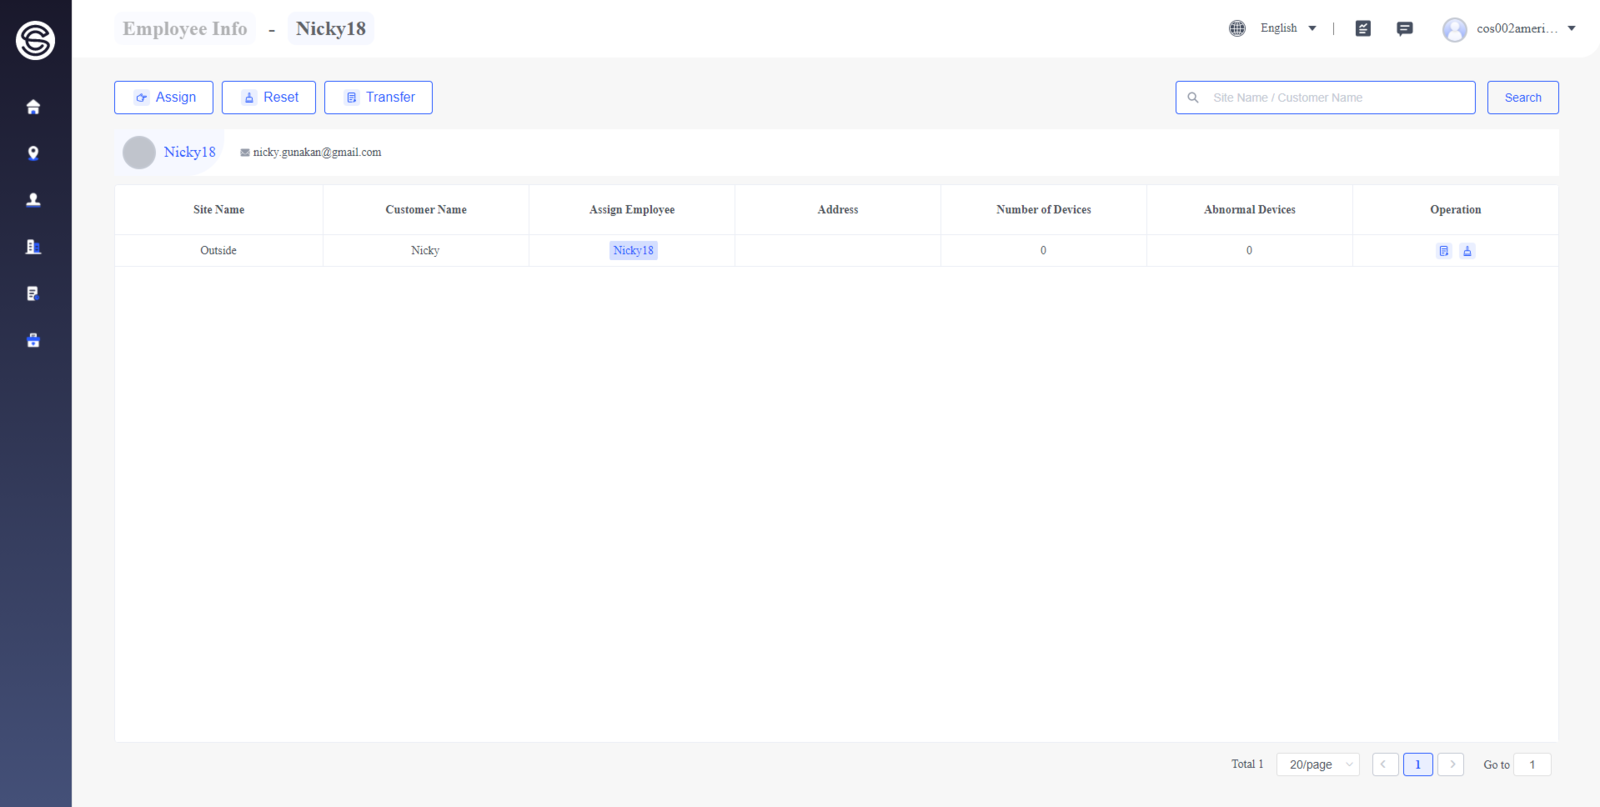Click the building icon in sidebar
This screenshot has height=807, width=1600.
pos(33,247)
